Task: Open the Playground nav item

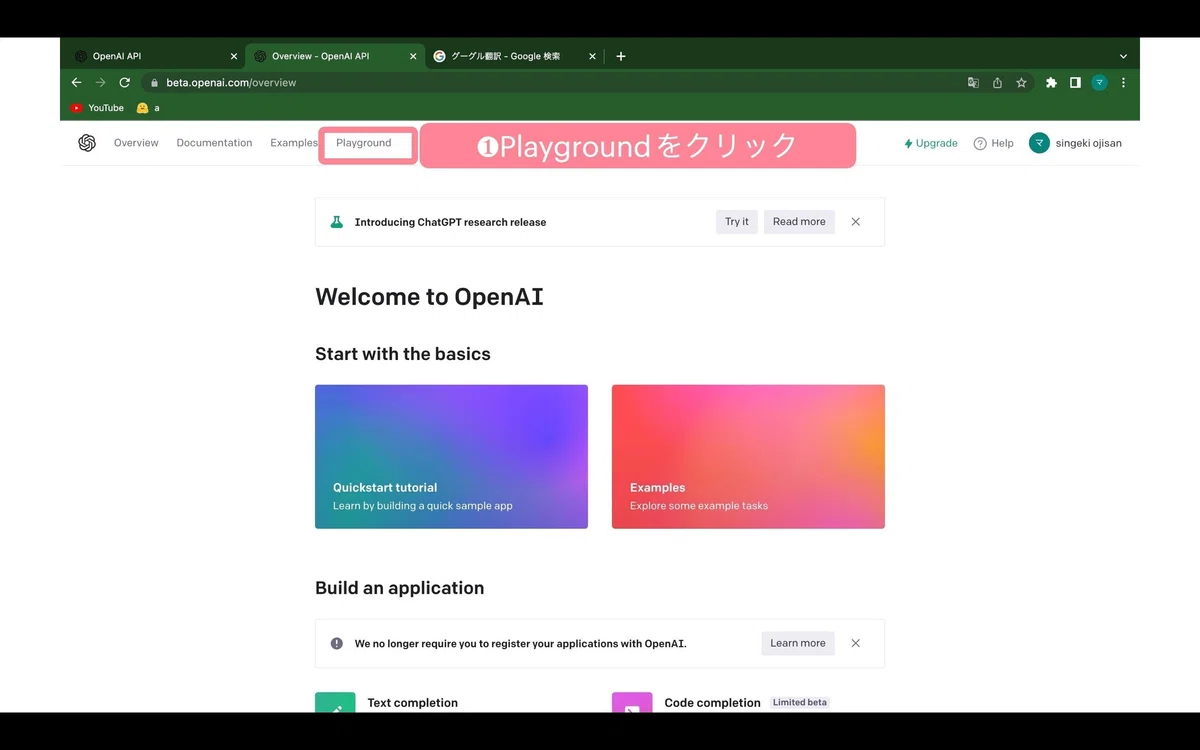Action: click(364, 143)
